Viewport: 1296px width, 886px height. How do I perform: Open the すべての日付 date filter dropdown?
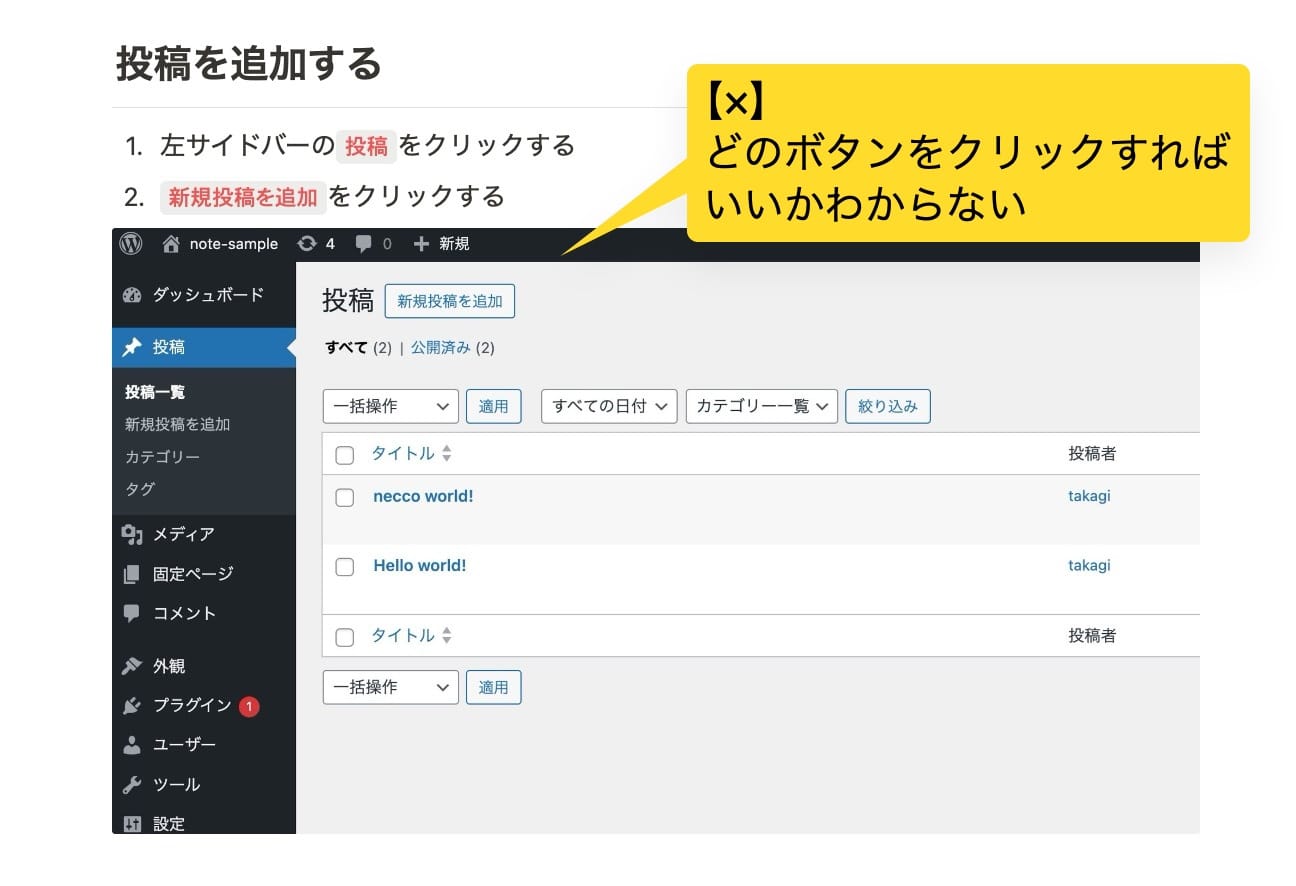coord(610,406)
